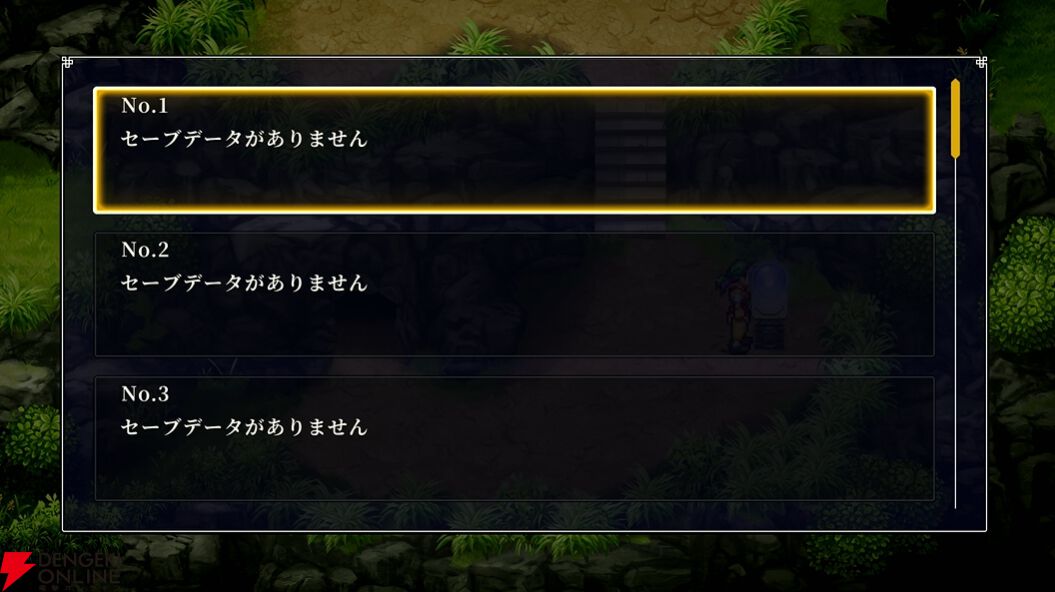Pick save slot No.3

pyautogui.click(x=515, y=438)
